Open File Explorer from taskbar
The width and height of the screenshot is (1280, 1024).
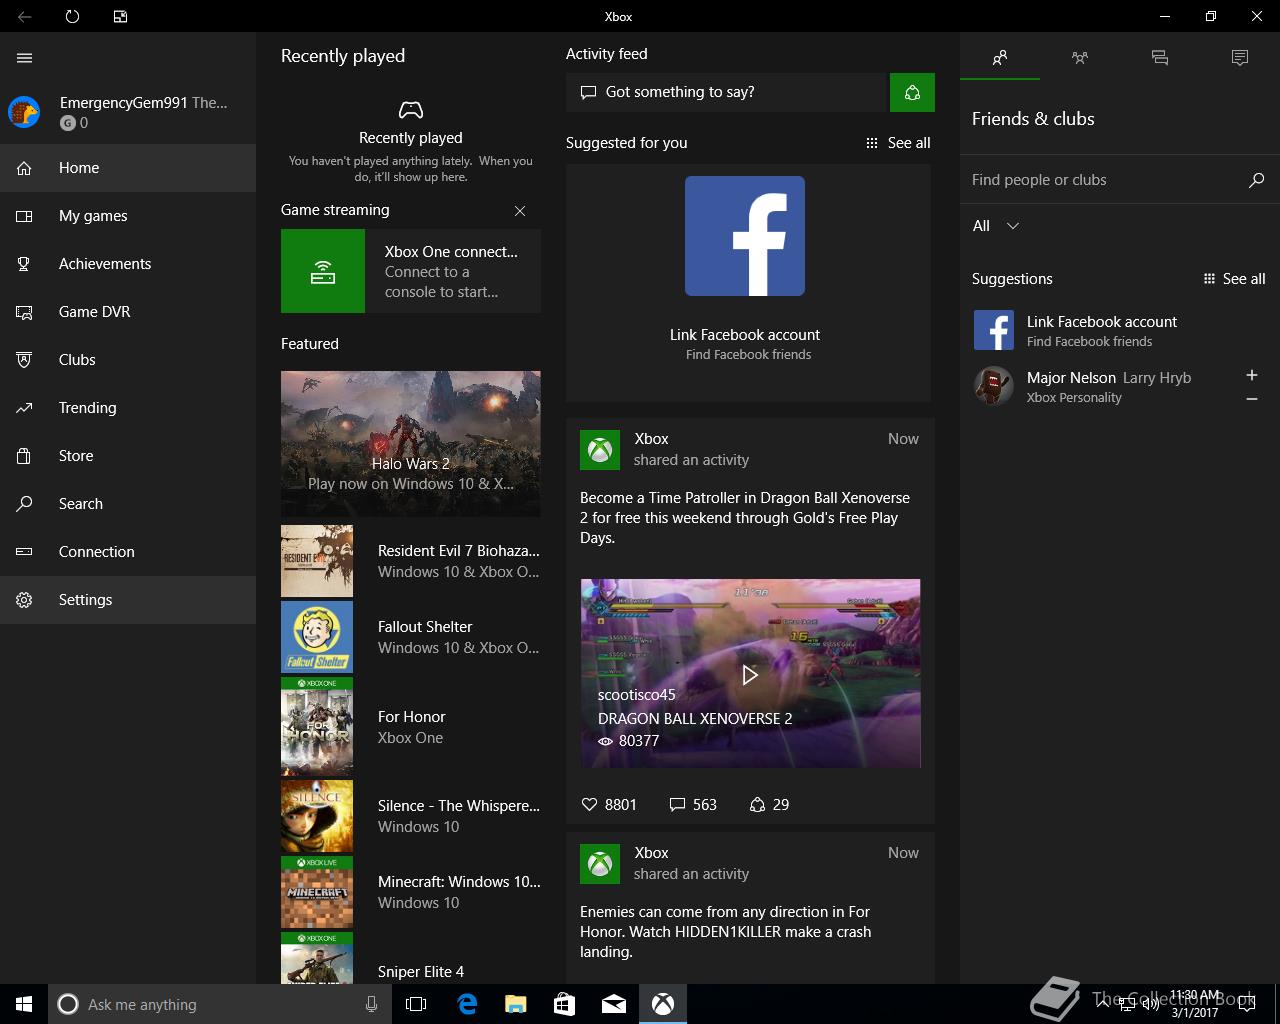click(515, 1004)
